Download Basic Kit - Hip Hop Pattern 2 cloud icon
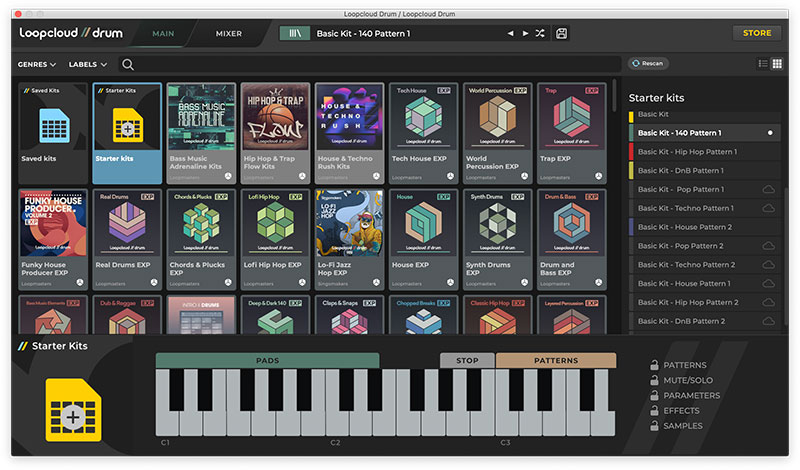The height and width of the screenshot is (470, 800). 768,303
